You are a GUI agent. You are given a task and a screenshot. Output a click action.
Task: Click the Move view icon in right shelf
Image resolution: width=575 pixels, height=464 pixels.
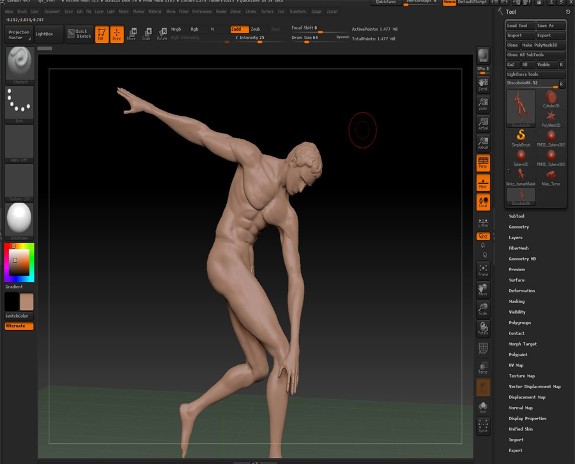pos(483,289)
